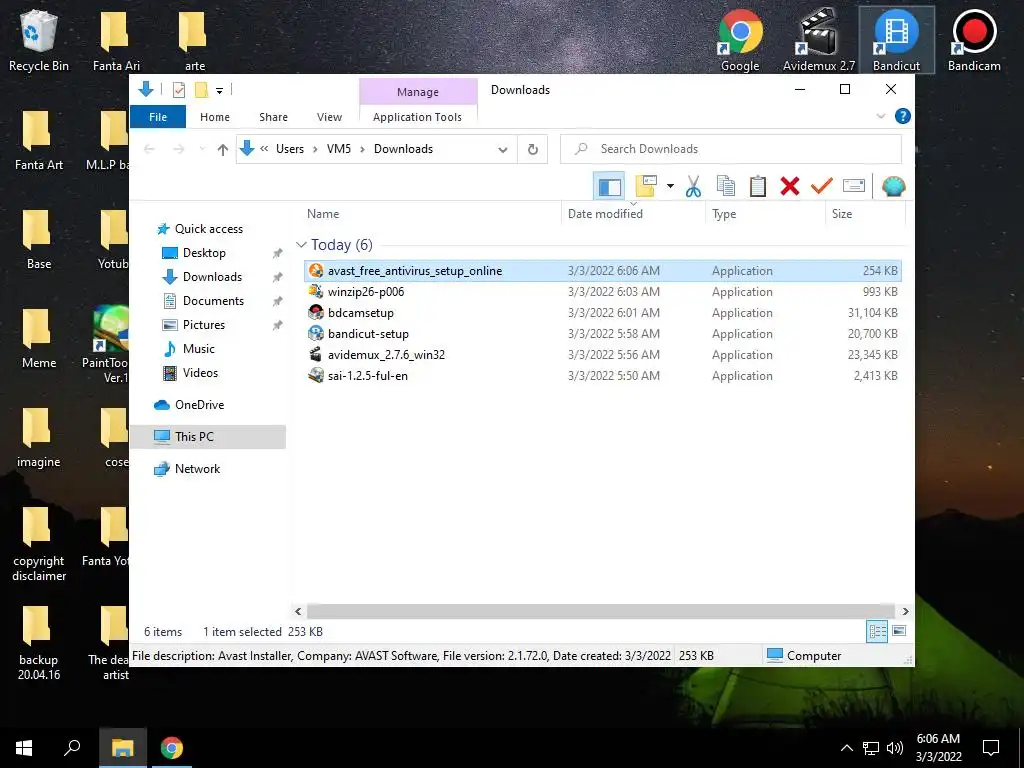The height and width of the screenshot is (768, 1024).
Task: Click the Bandicut desktop shortcut
Action: [896, 40]
